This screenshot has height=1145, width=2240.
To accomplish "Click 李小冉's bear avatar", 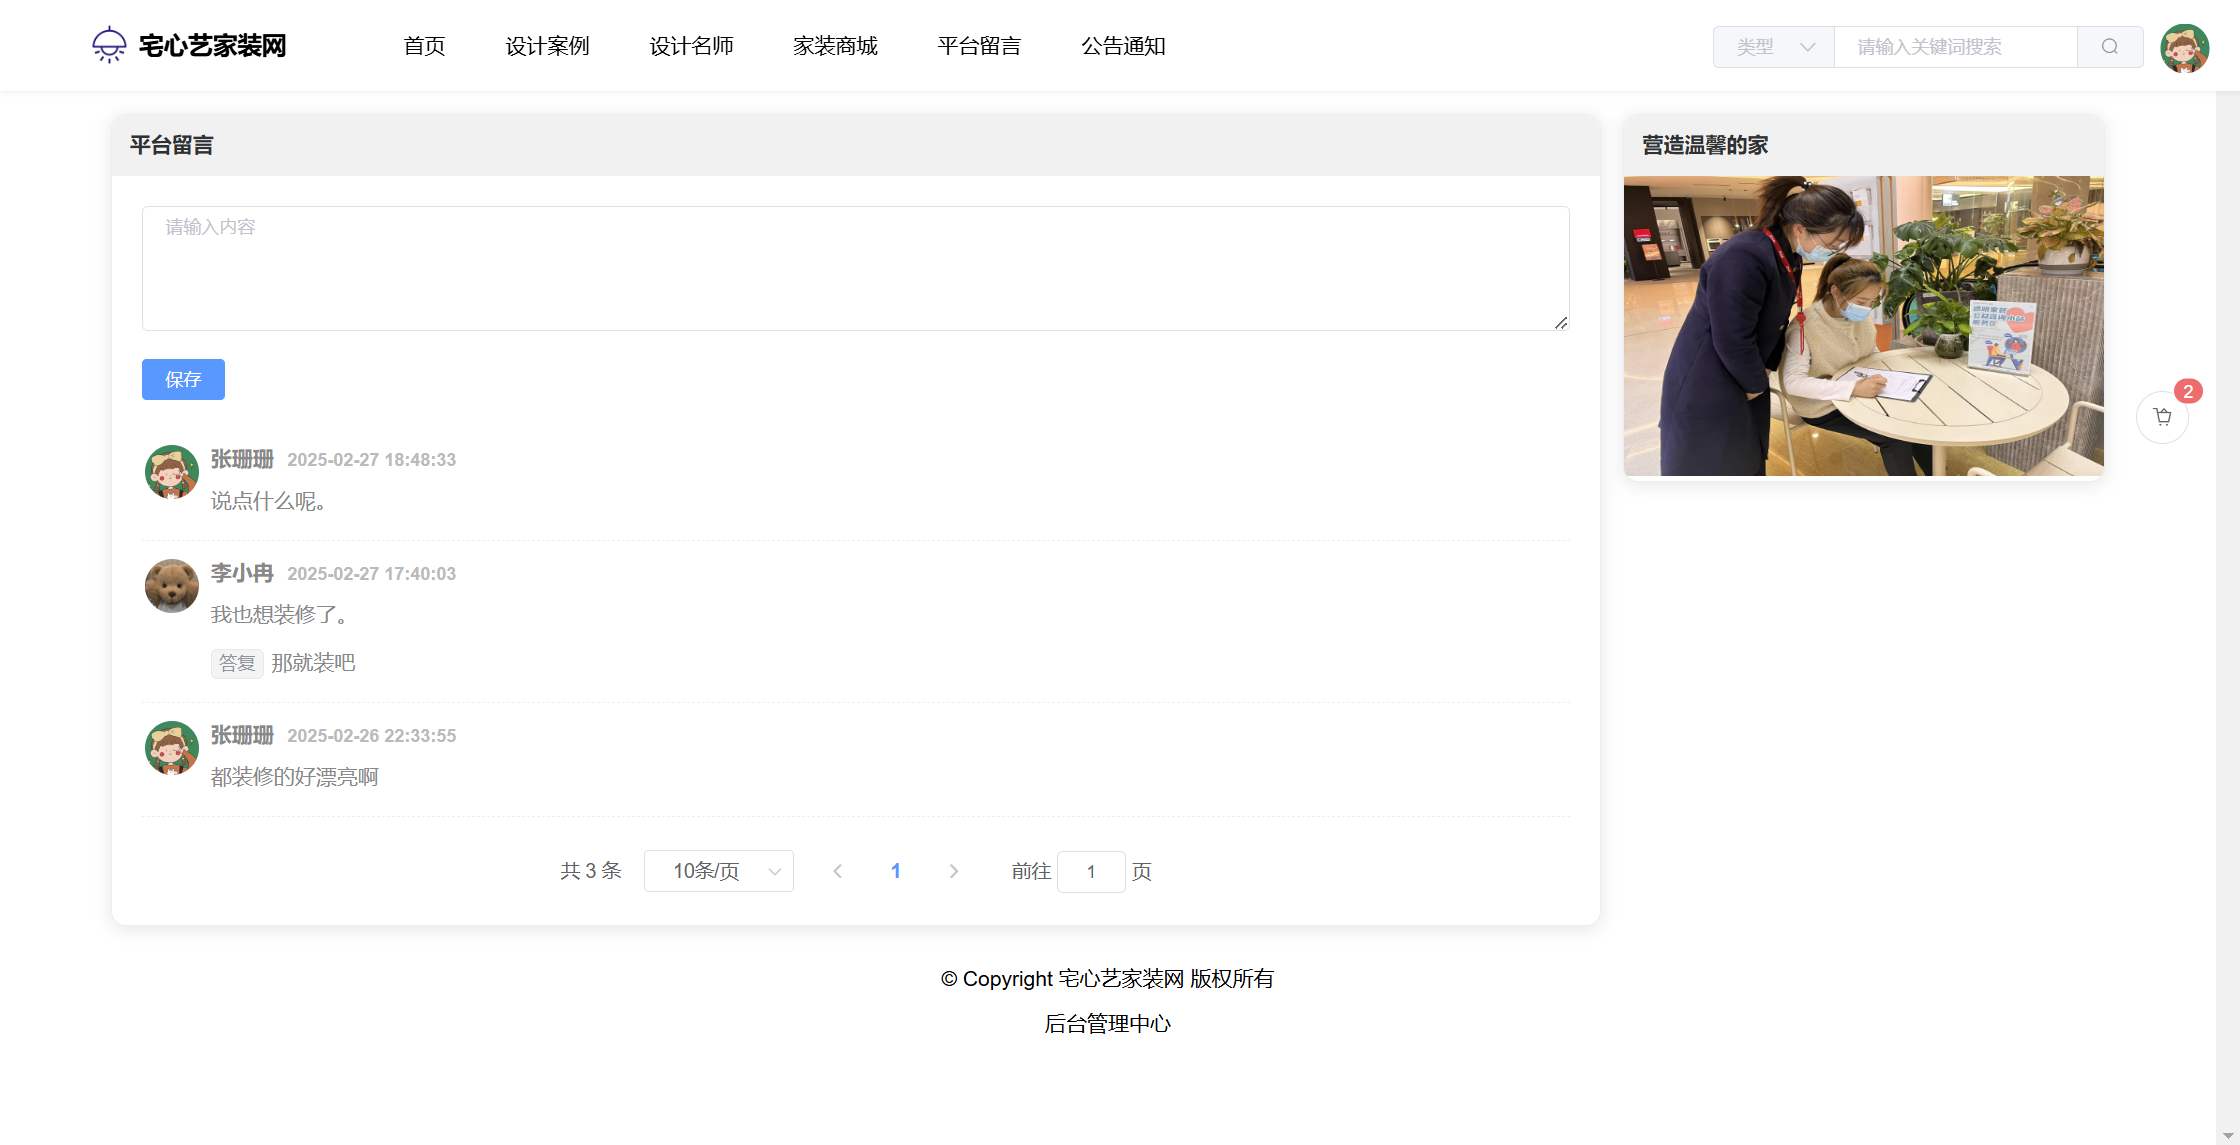I will click(172, 586).
